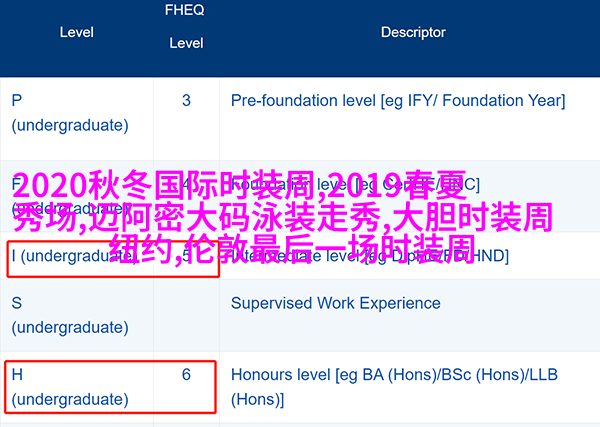Click Honours level descriptor text
Screen dimensions: 600x427
(x=394, y=387)
